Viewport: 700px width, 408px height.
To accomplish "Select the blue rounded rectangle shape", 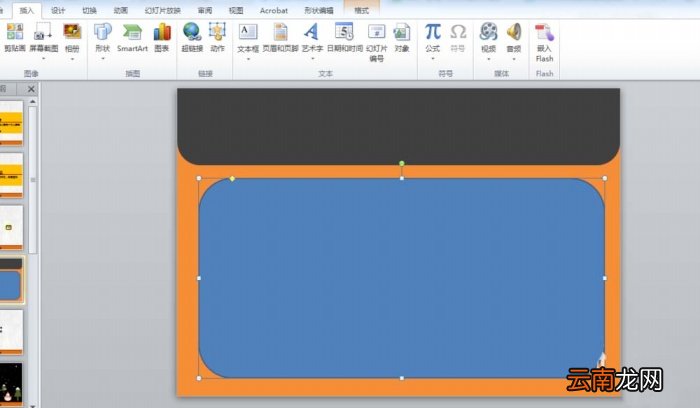I will (402, 278).
